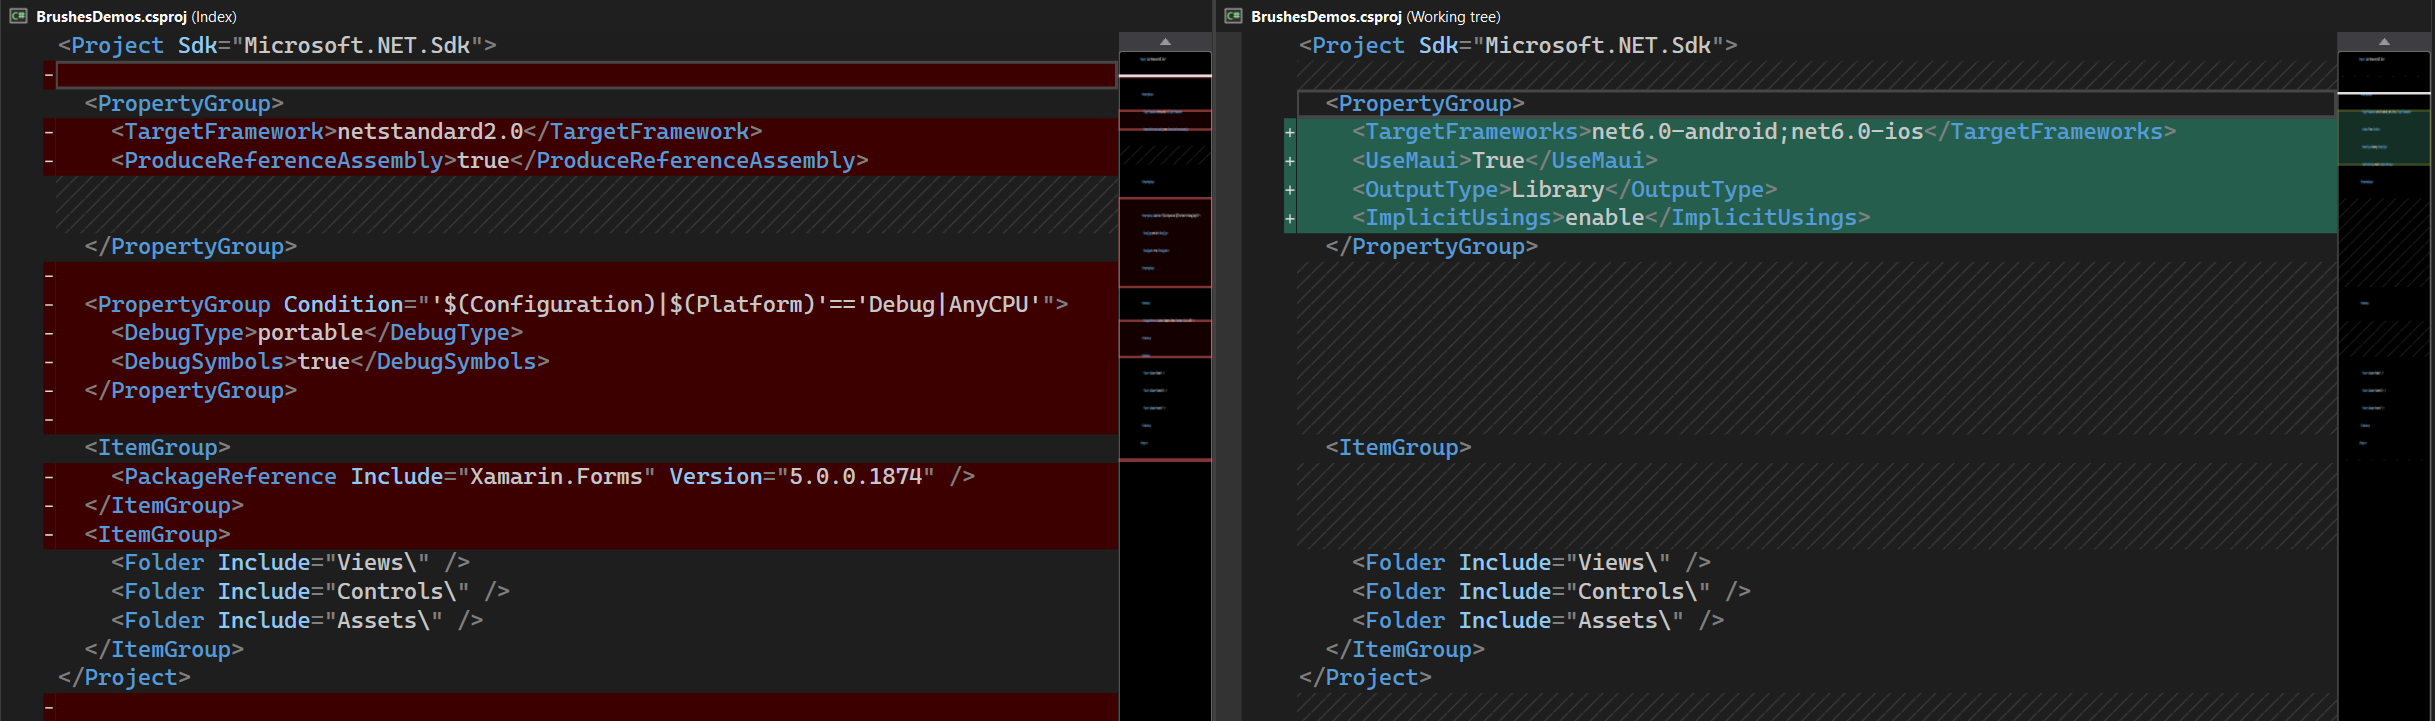Click the Working tree pane minimap overview
The image size is (2435, 721).
(2384, 385)
